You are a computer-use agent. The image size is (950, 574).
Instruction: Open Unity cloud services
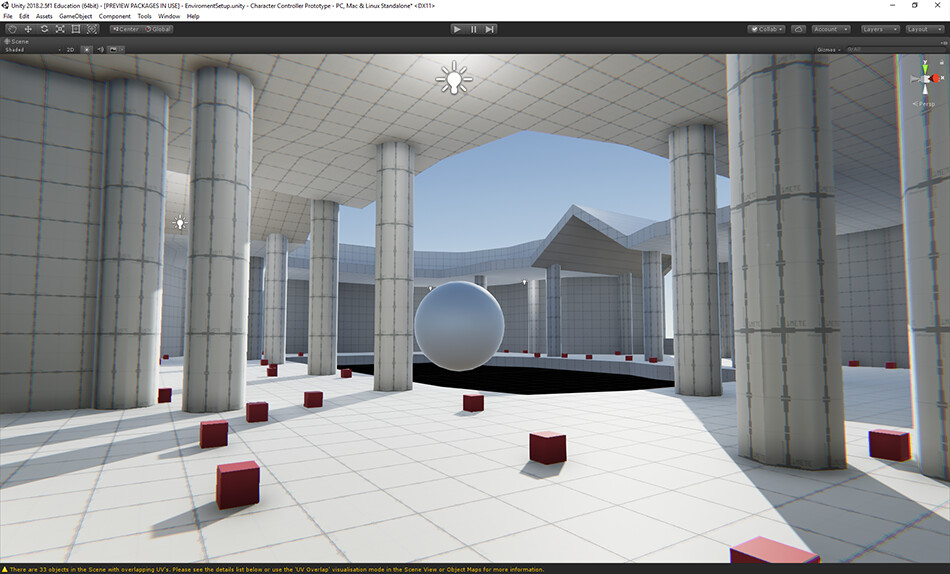click(799, 29)
